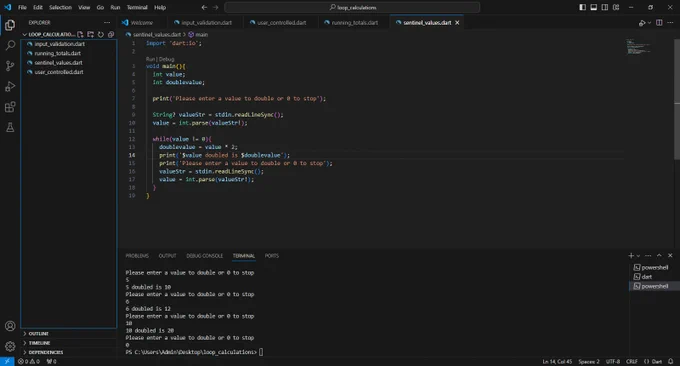
Task: Split the editor to the right
Action: pyautogui.click(x=659, y=23)
